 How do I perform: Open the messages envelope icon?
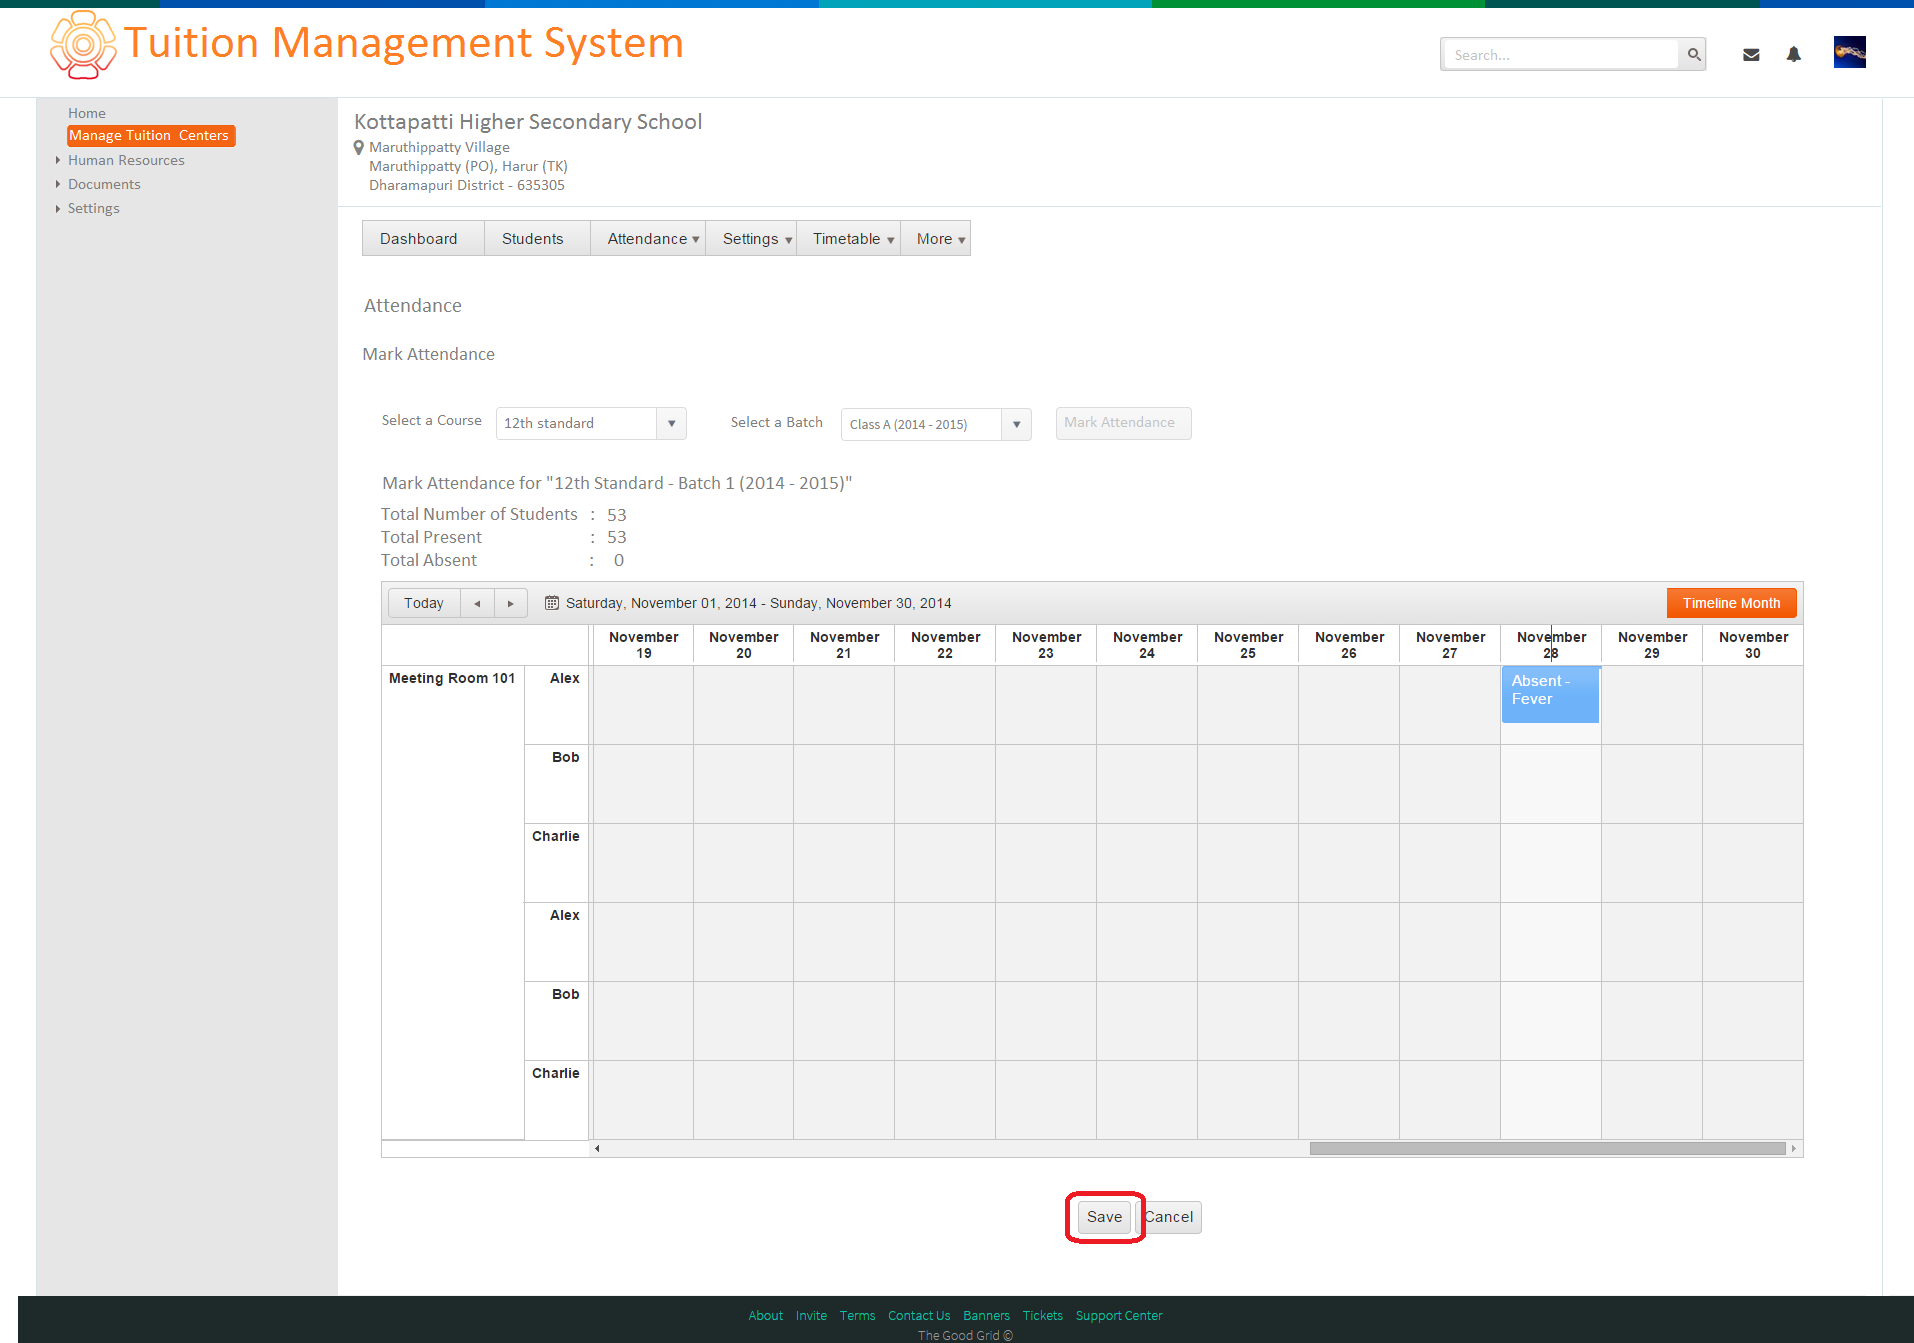(x=1751, y=55)
